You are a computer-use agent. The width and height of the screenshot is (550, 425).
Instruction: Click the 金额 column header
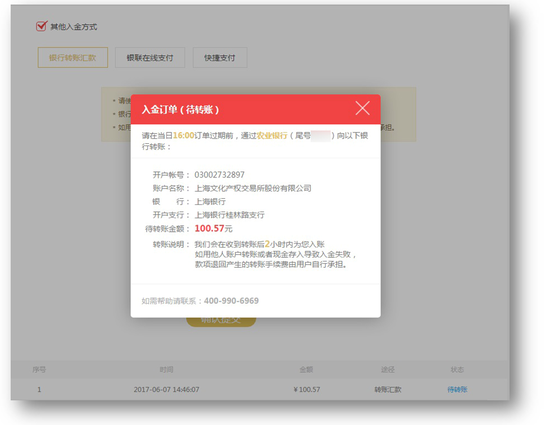point(306,370)
